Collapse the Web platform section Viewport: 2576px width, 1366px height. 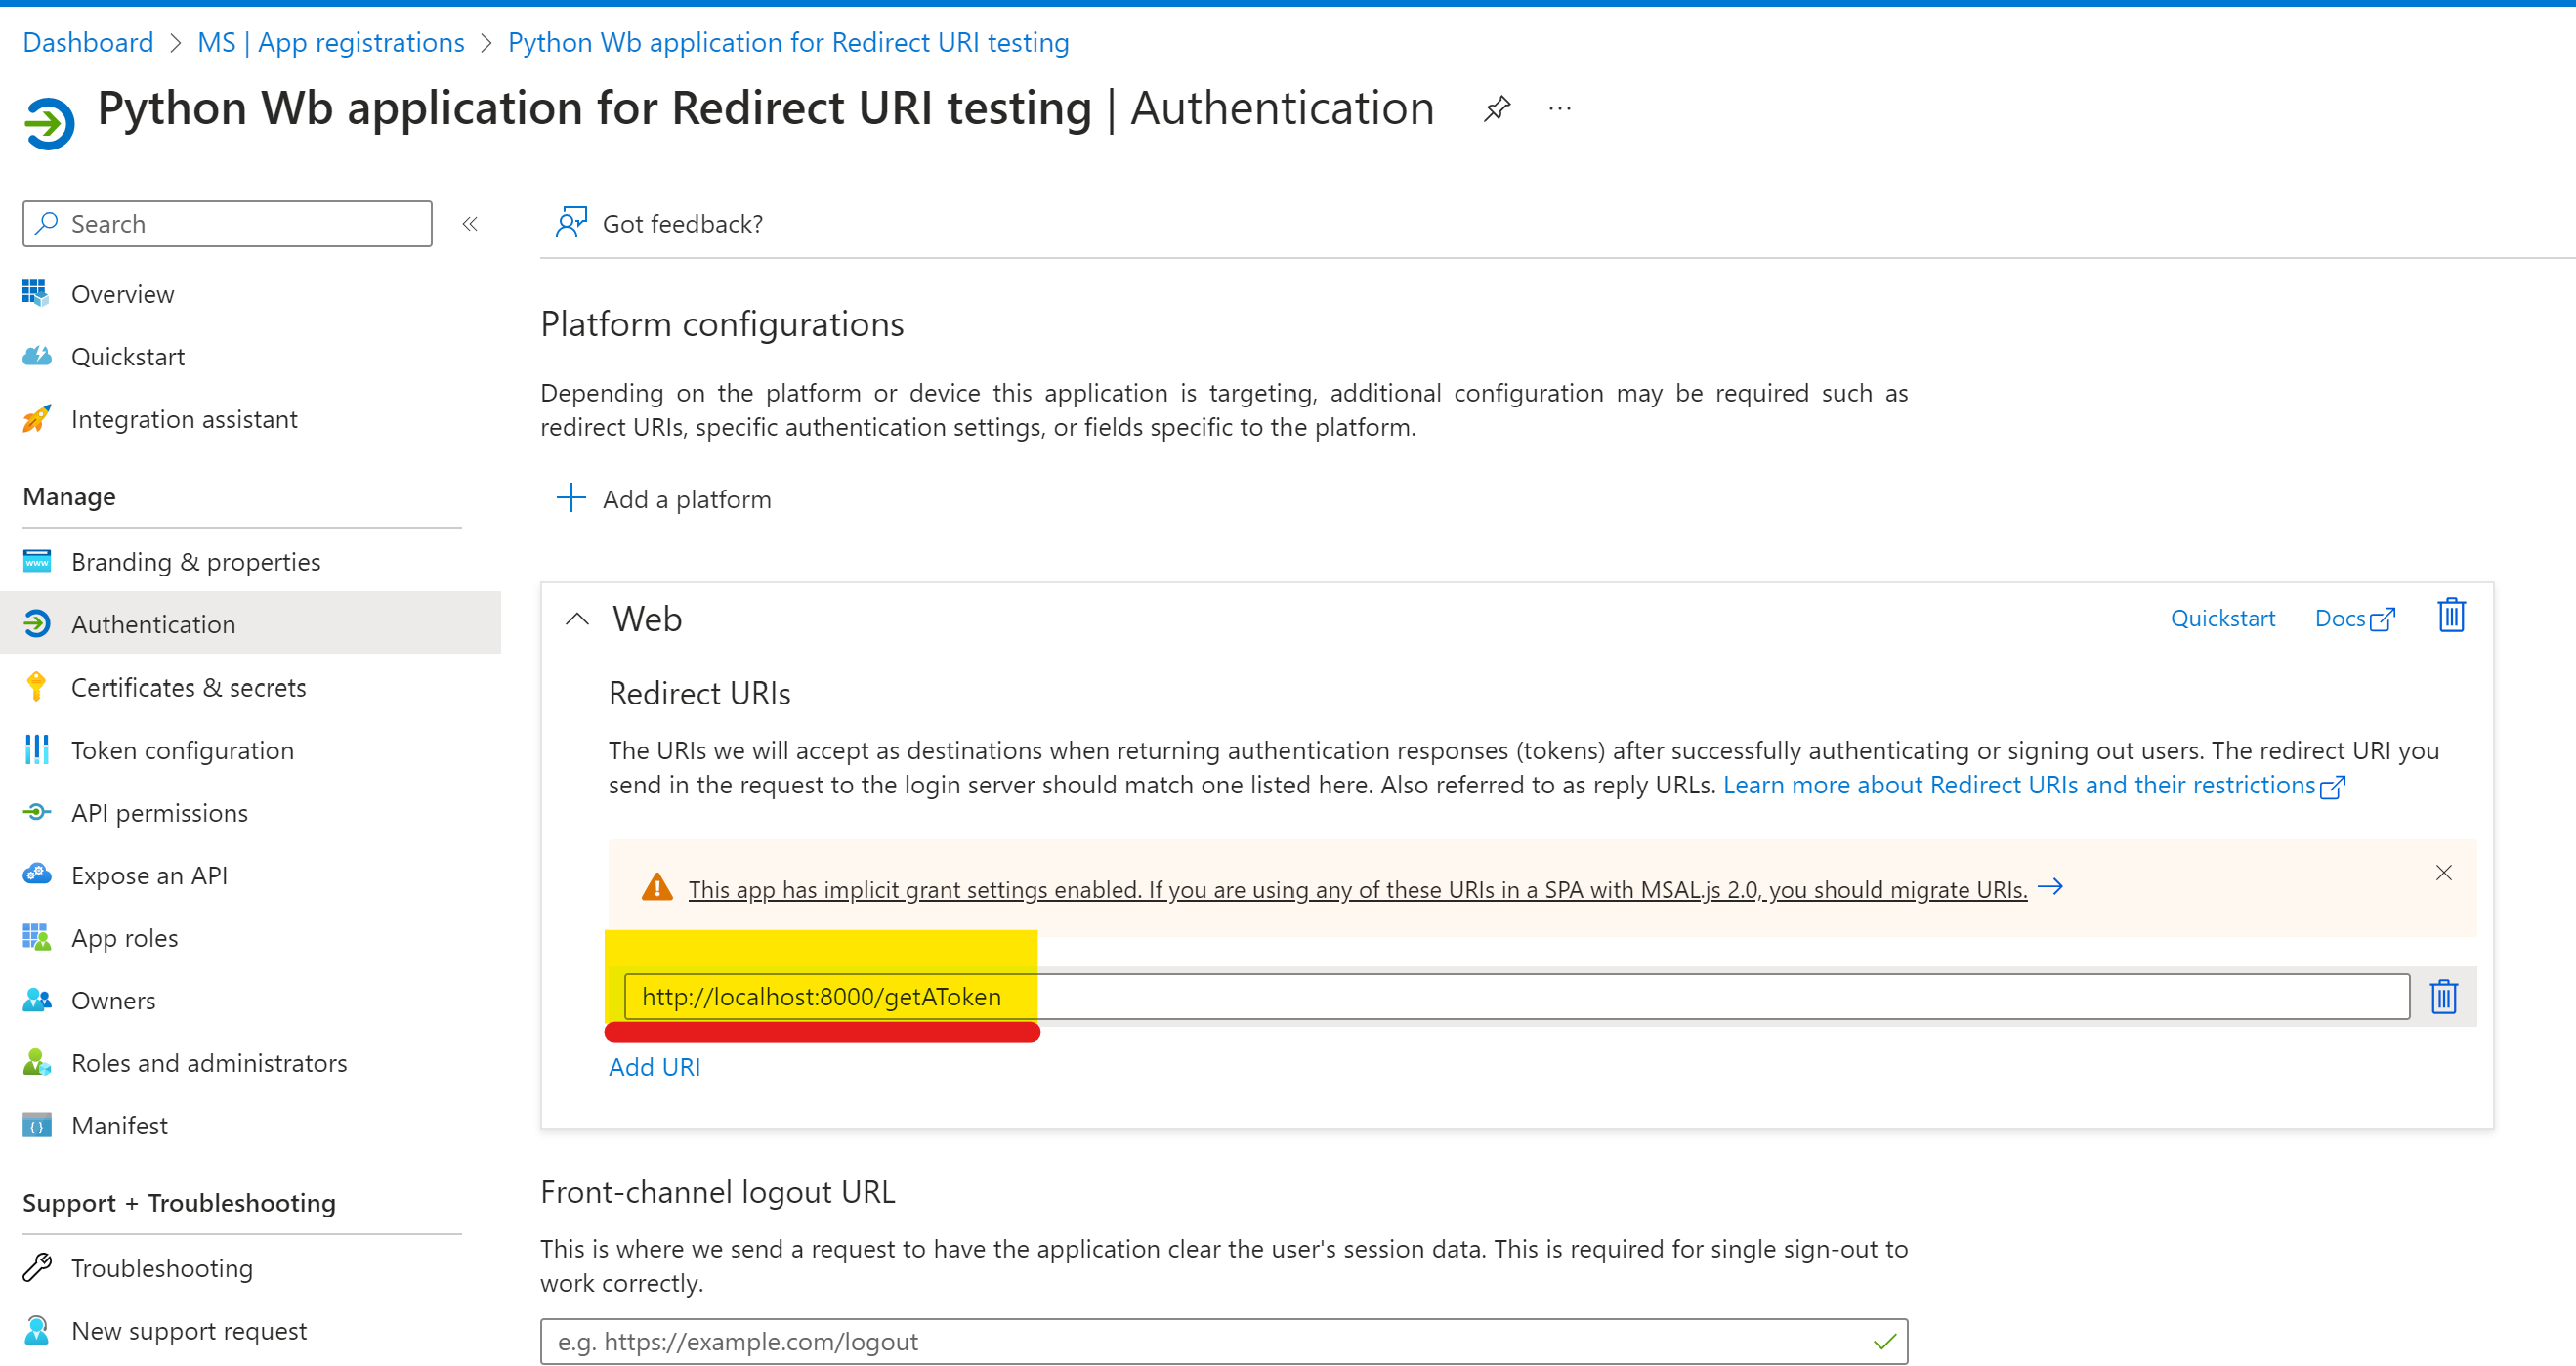pos(577,619)
